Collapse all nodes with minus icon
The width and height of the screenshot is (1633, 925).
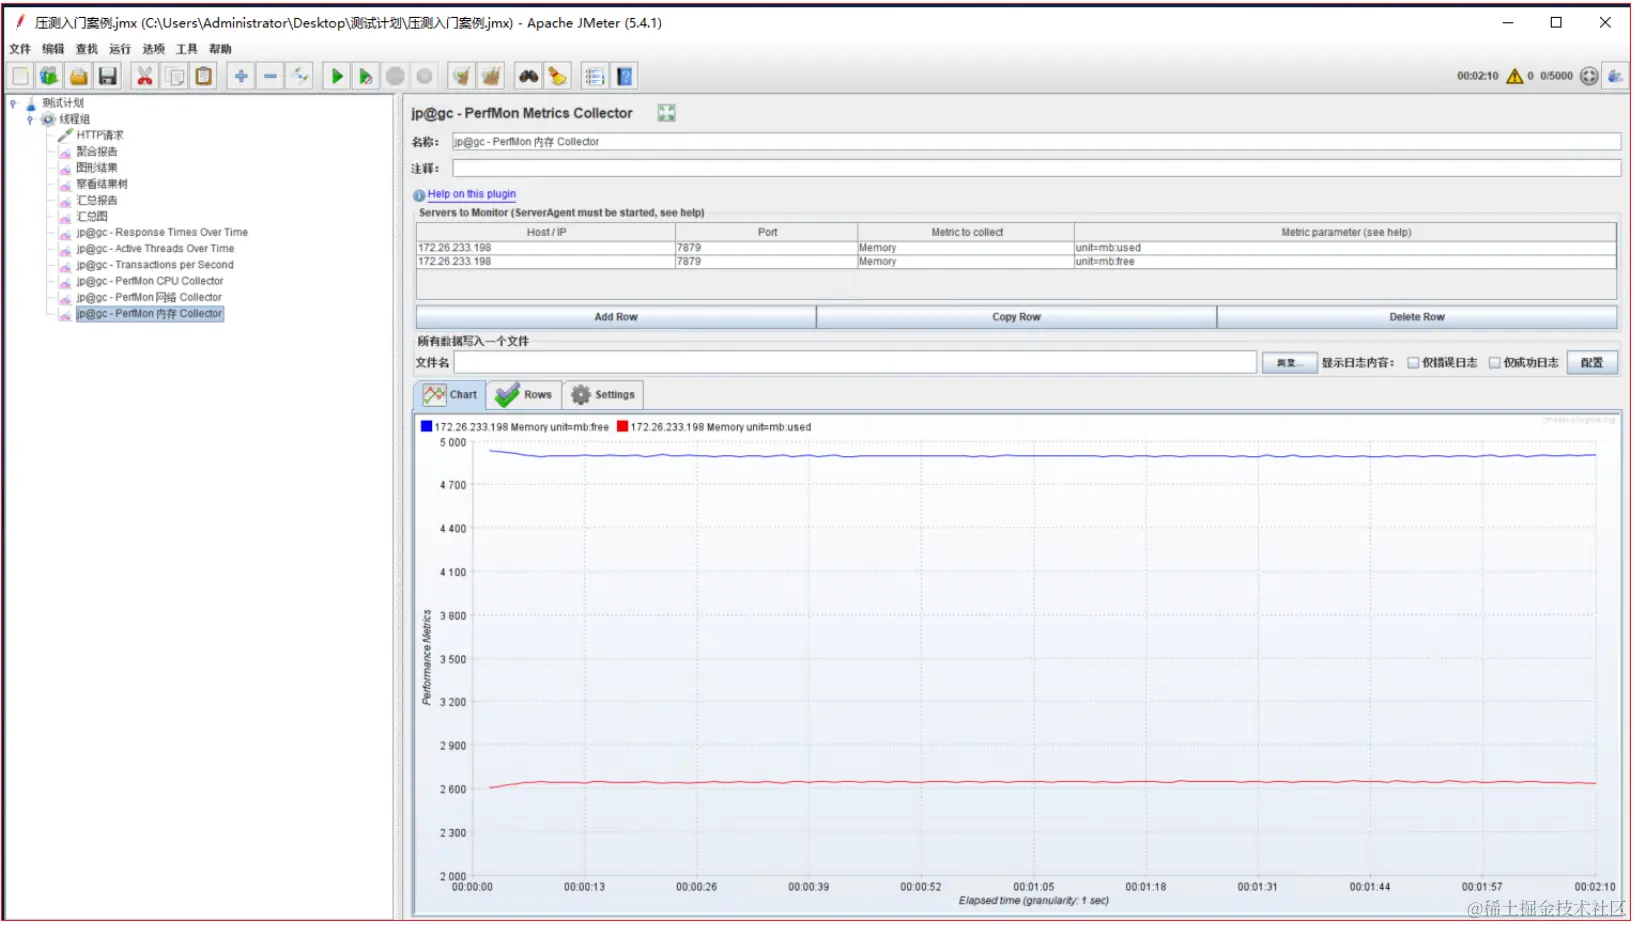(270, 76)
